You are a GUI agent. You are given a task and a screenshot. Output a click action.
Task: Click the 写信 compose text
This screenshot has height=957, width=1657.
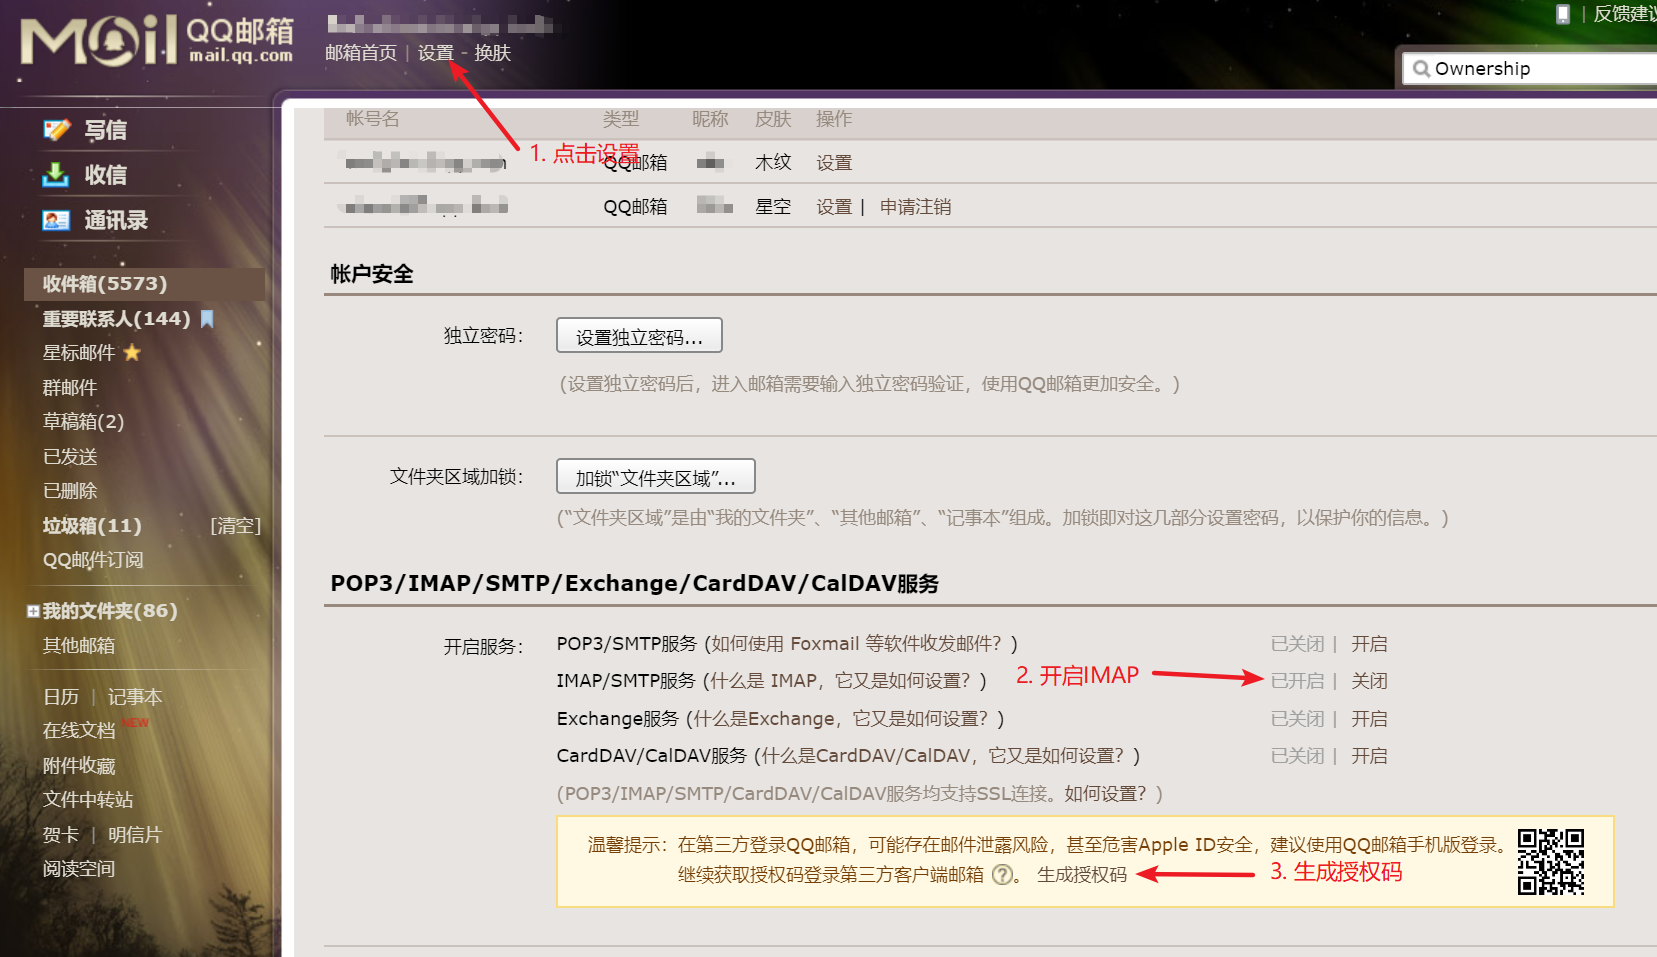point(105,130)
